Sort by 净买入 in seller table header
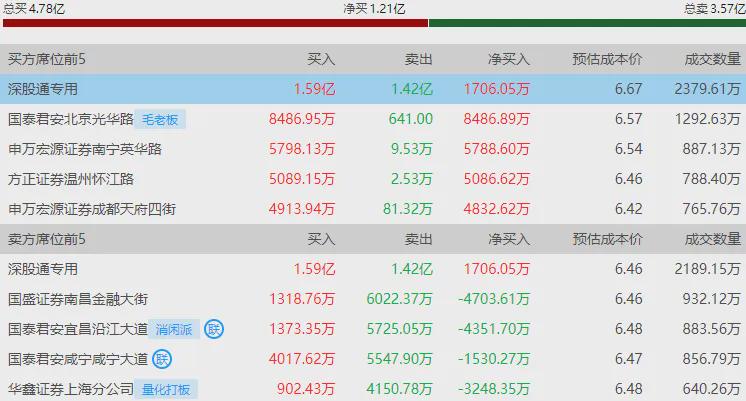The image size is (746, 401). coord(509,239)
